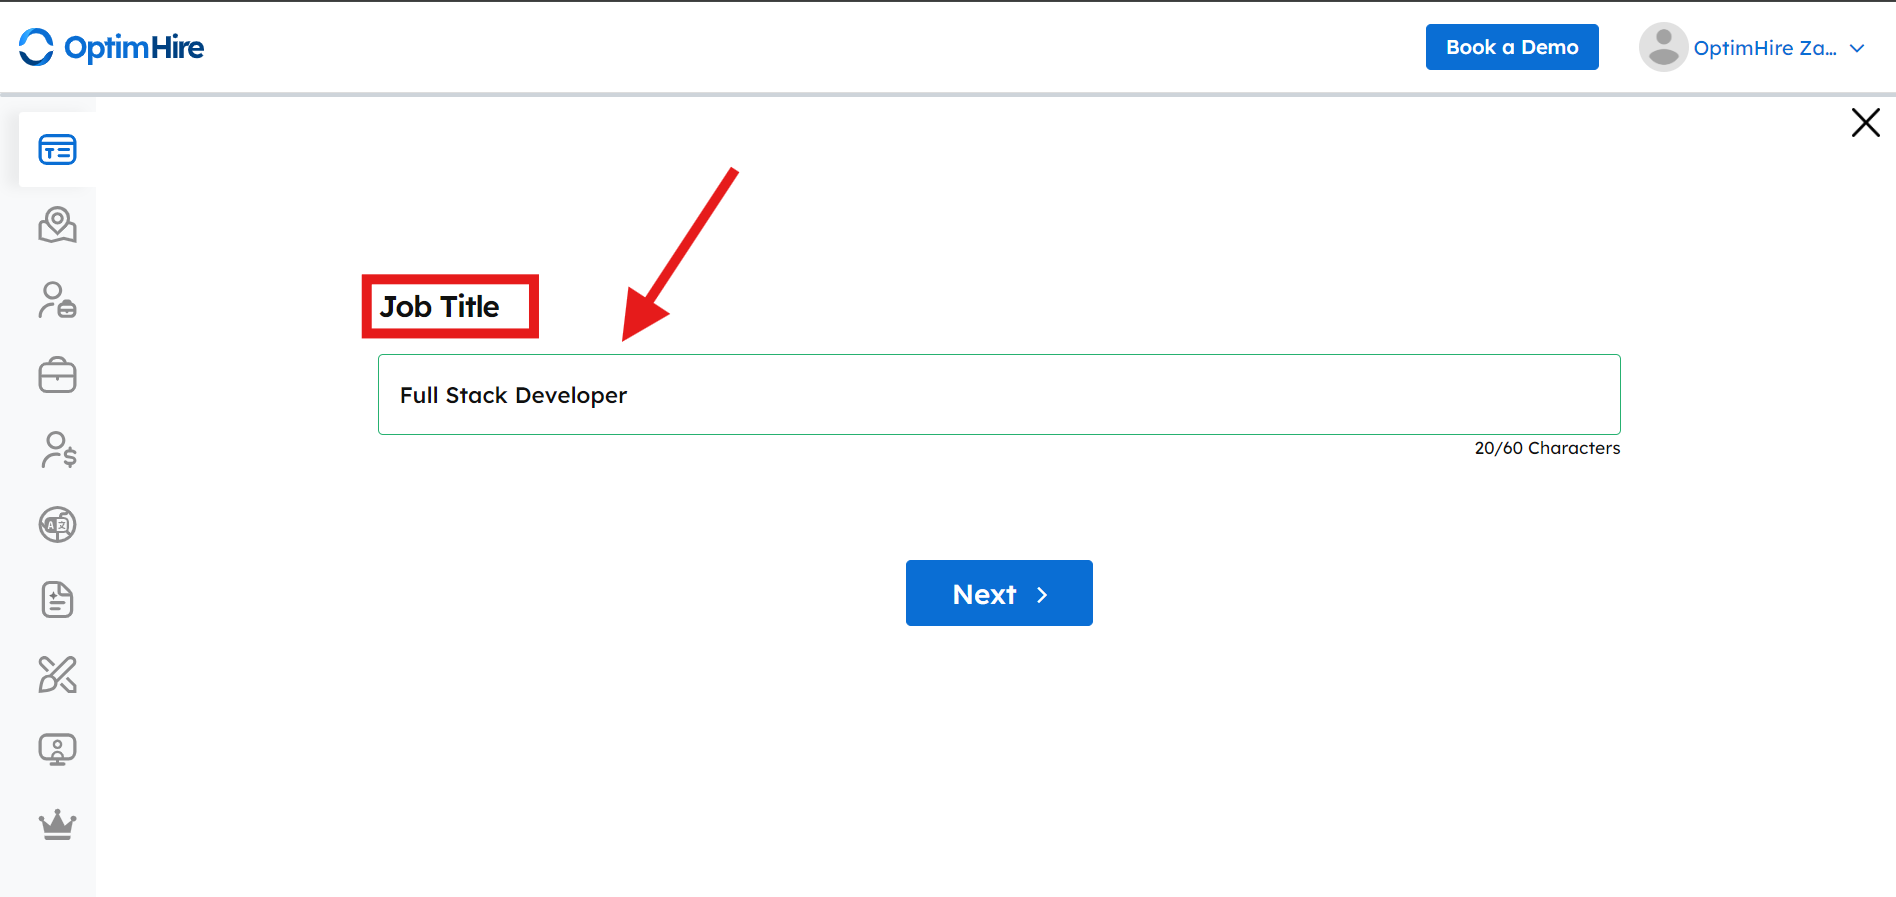
Task: Click into the Full Stack Developer text field
Action: [x=998, y=395]
